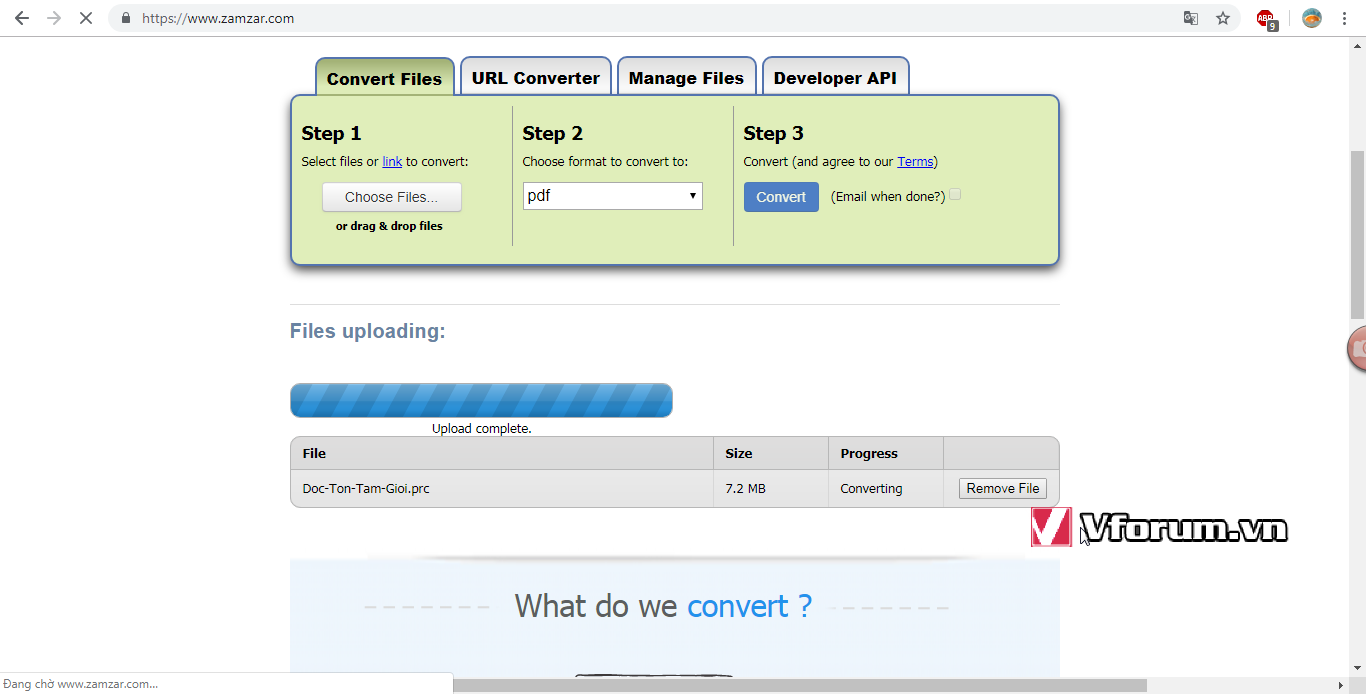Viewport: 1366px width, 694px height.
Task: Tick the Email when done checkbox
Action: coord(955,195)
